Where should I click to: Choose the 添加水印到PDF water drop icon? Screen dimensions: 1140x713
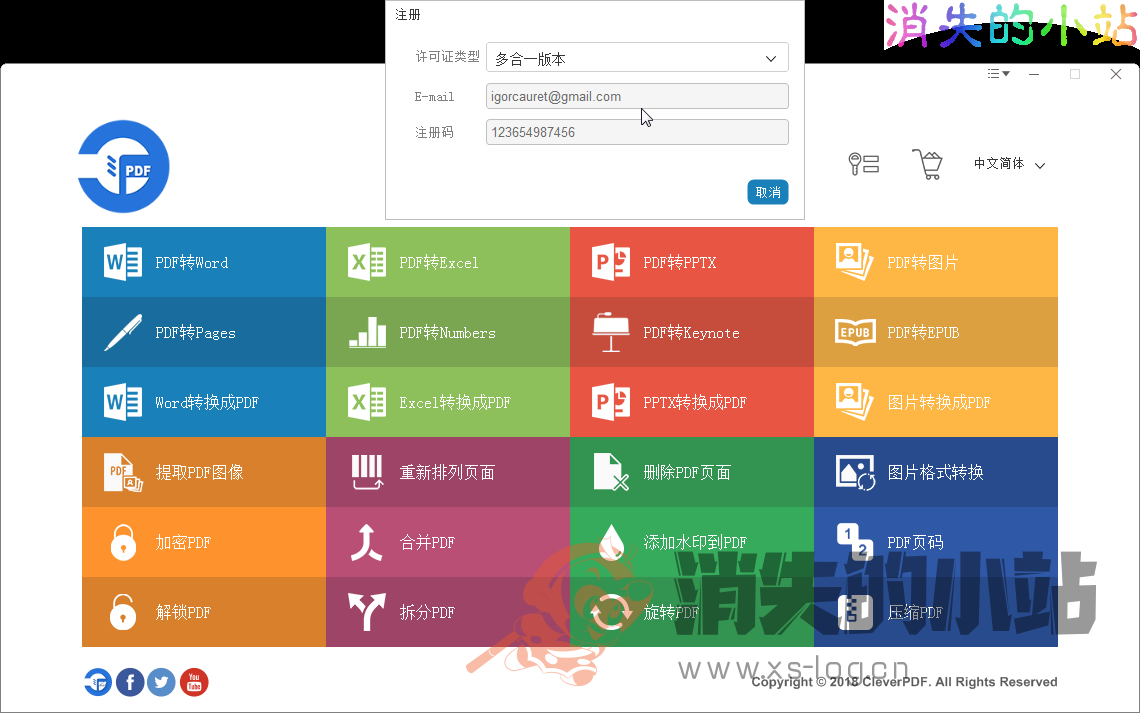[611, 542]
